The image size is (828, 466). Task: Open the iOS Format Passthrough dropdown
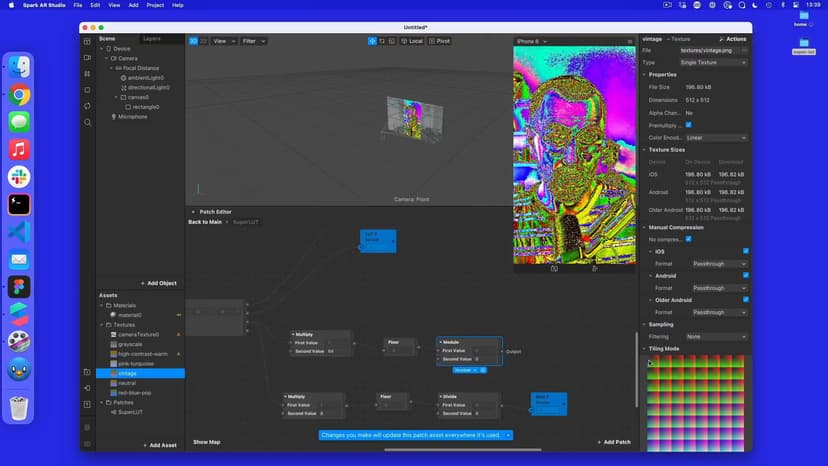click(x=719, y=264)
